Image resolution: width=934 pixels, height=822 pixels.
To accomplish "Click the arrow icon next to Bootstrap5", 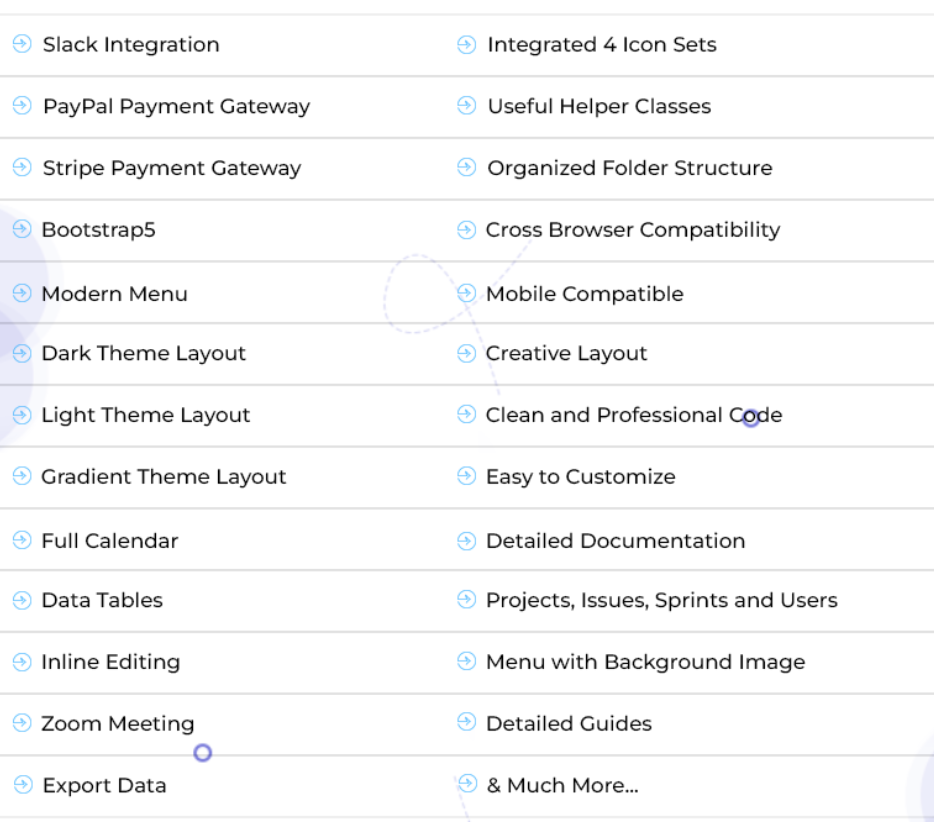I will tap(22, 230).
